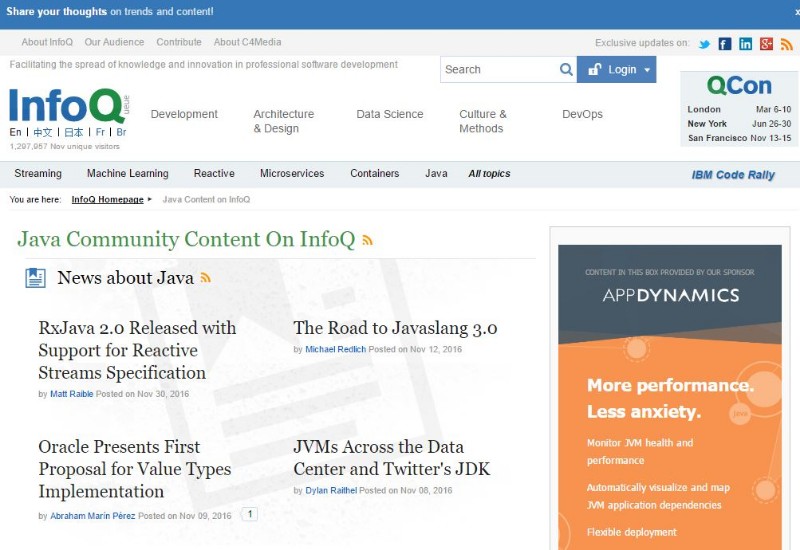Click the search magnifier icon

(x=566, y=69)
